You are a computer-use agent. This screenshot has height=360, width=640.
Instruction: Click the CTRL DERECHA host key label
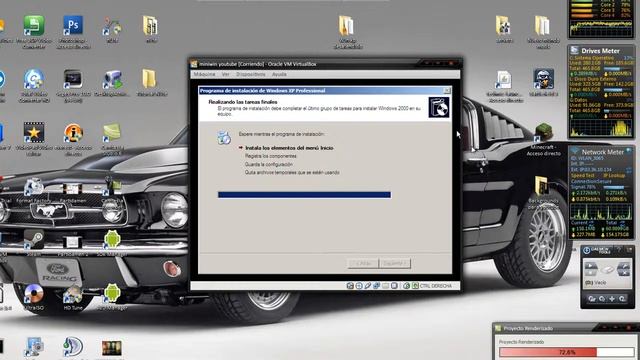click(x=436, y=286)
